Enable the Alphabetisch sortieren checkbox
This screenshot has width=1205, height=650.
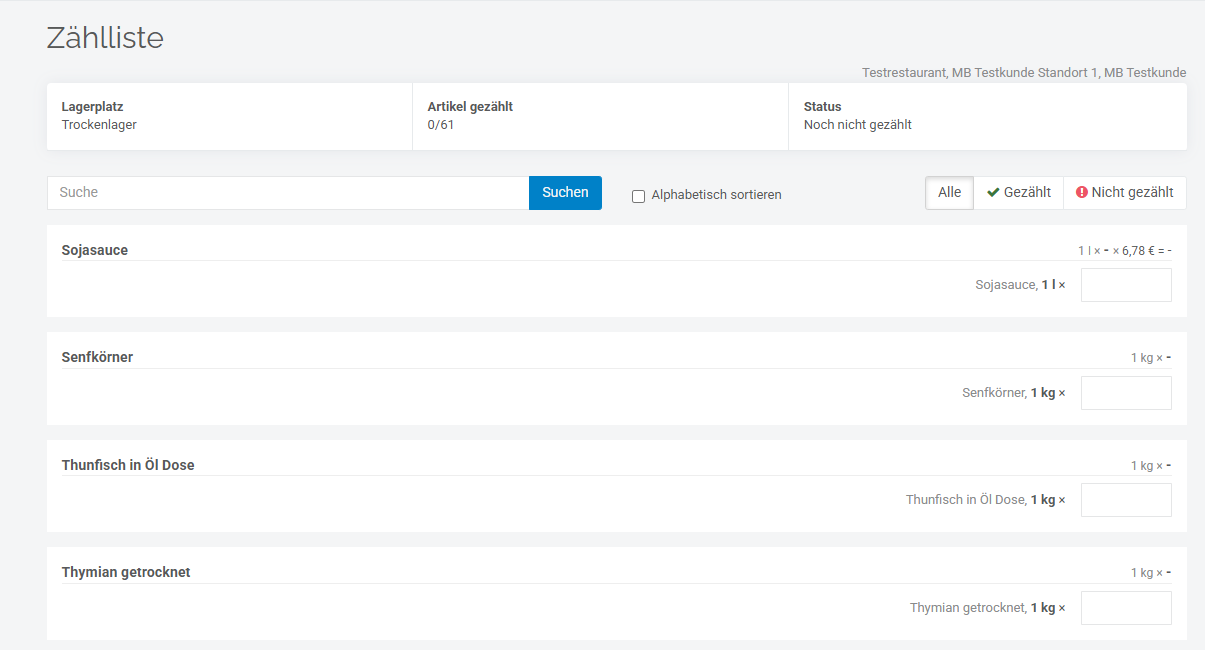click(x=638, y=196)
